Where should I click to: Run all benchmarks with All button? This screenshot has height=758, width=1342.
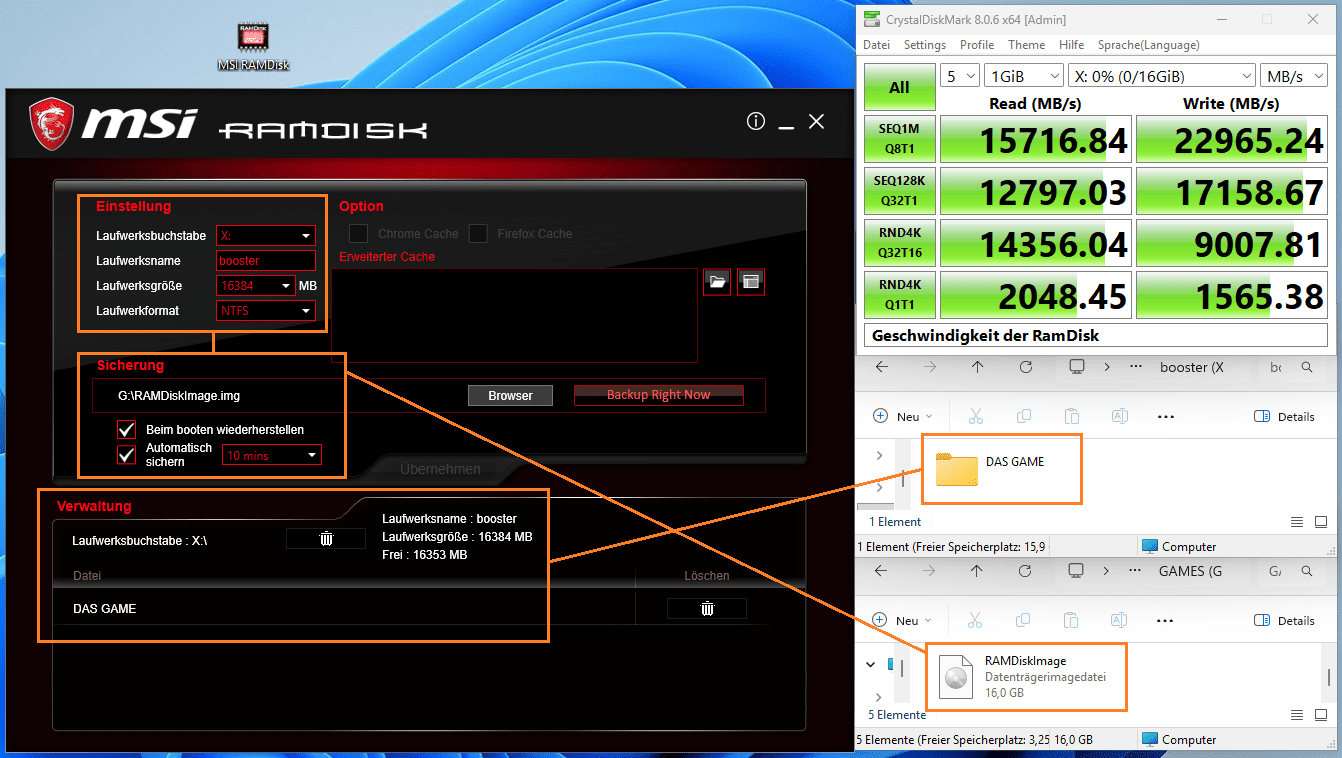point(899,88)
